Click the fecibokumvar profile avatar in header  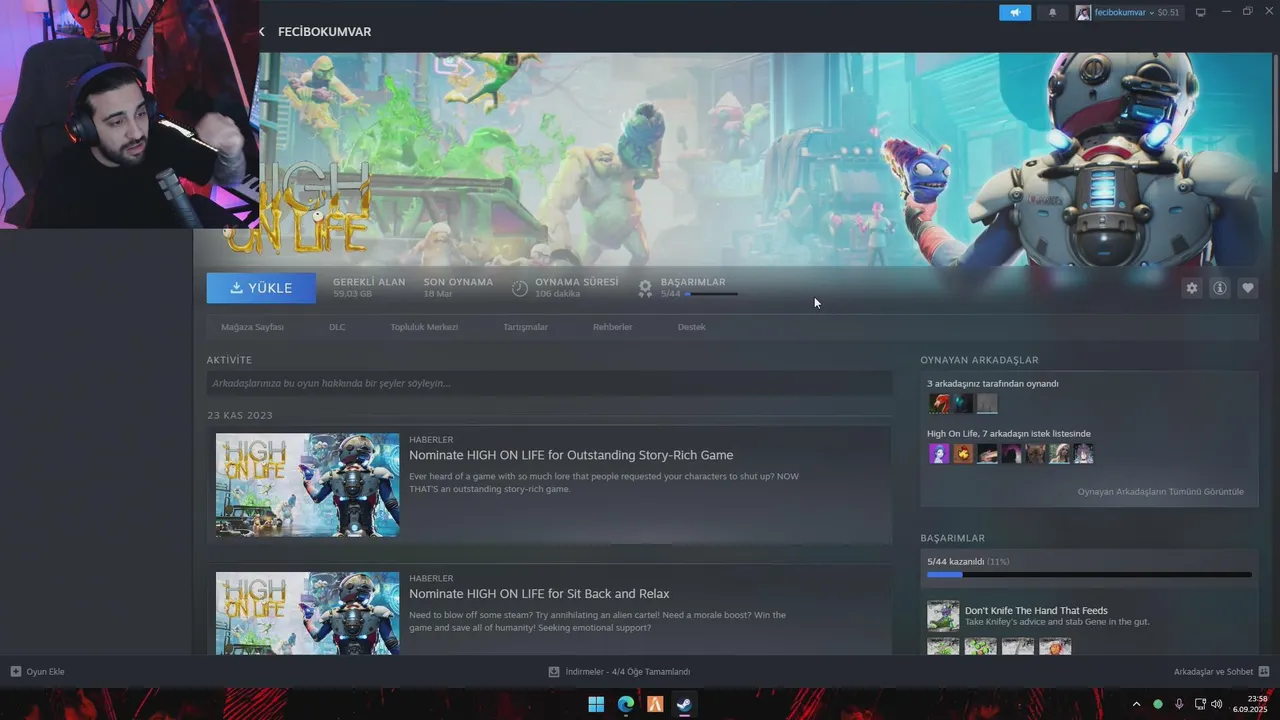click(1083, 13)
